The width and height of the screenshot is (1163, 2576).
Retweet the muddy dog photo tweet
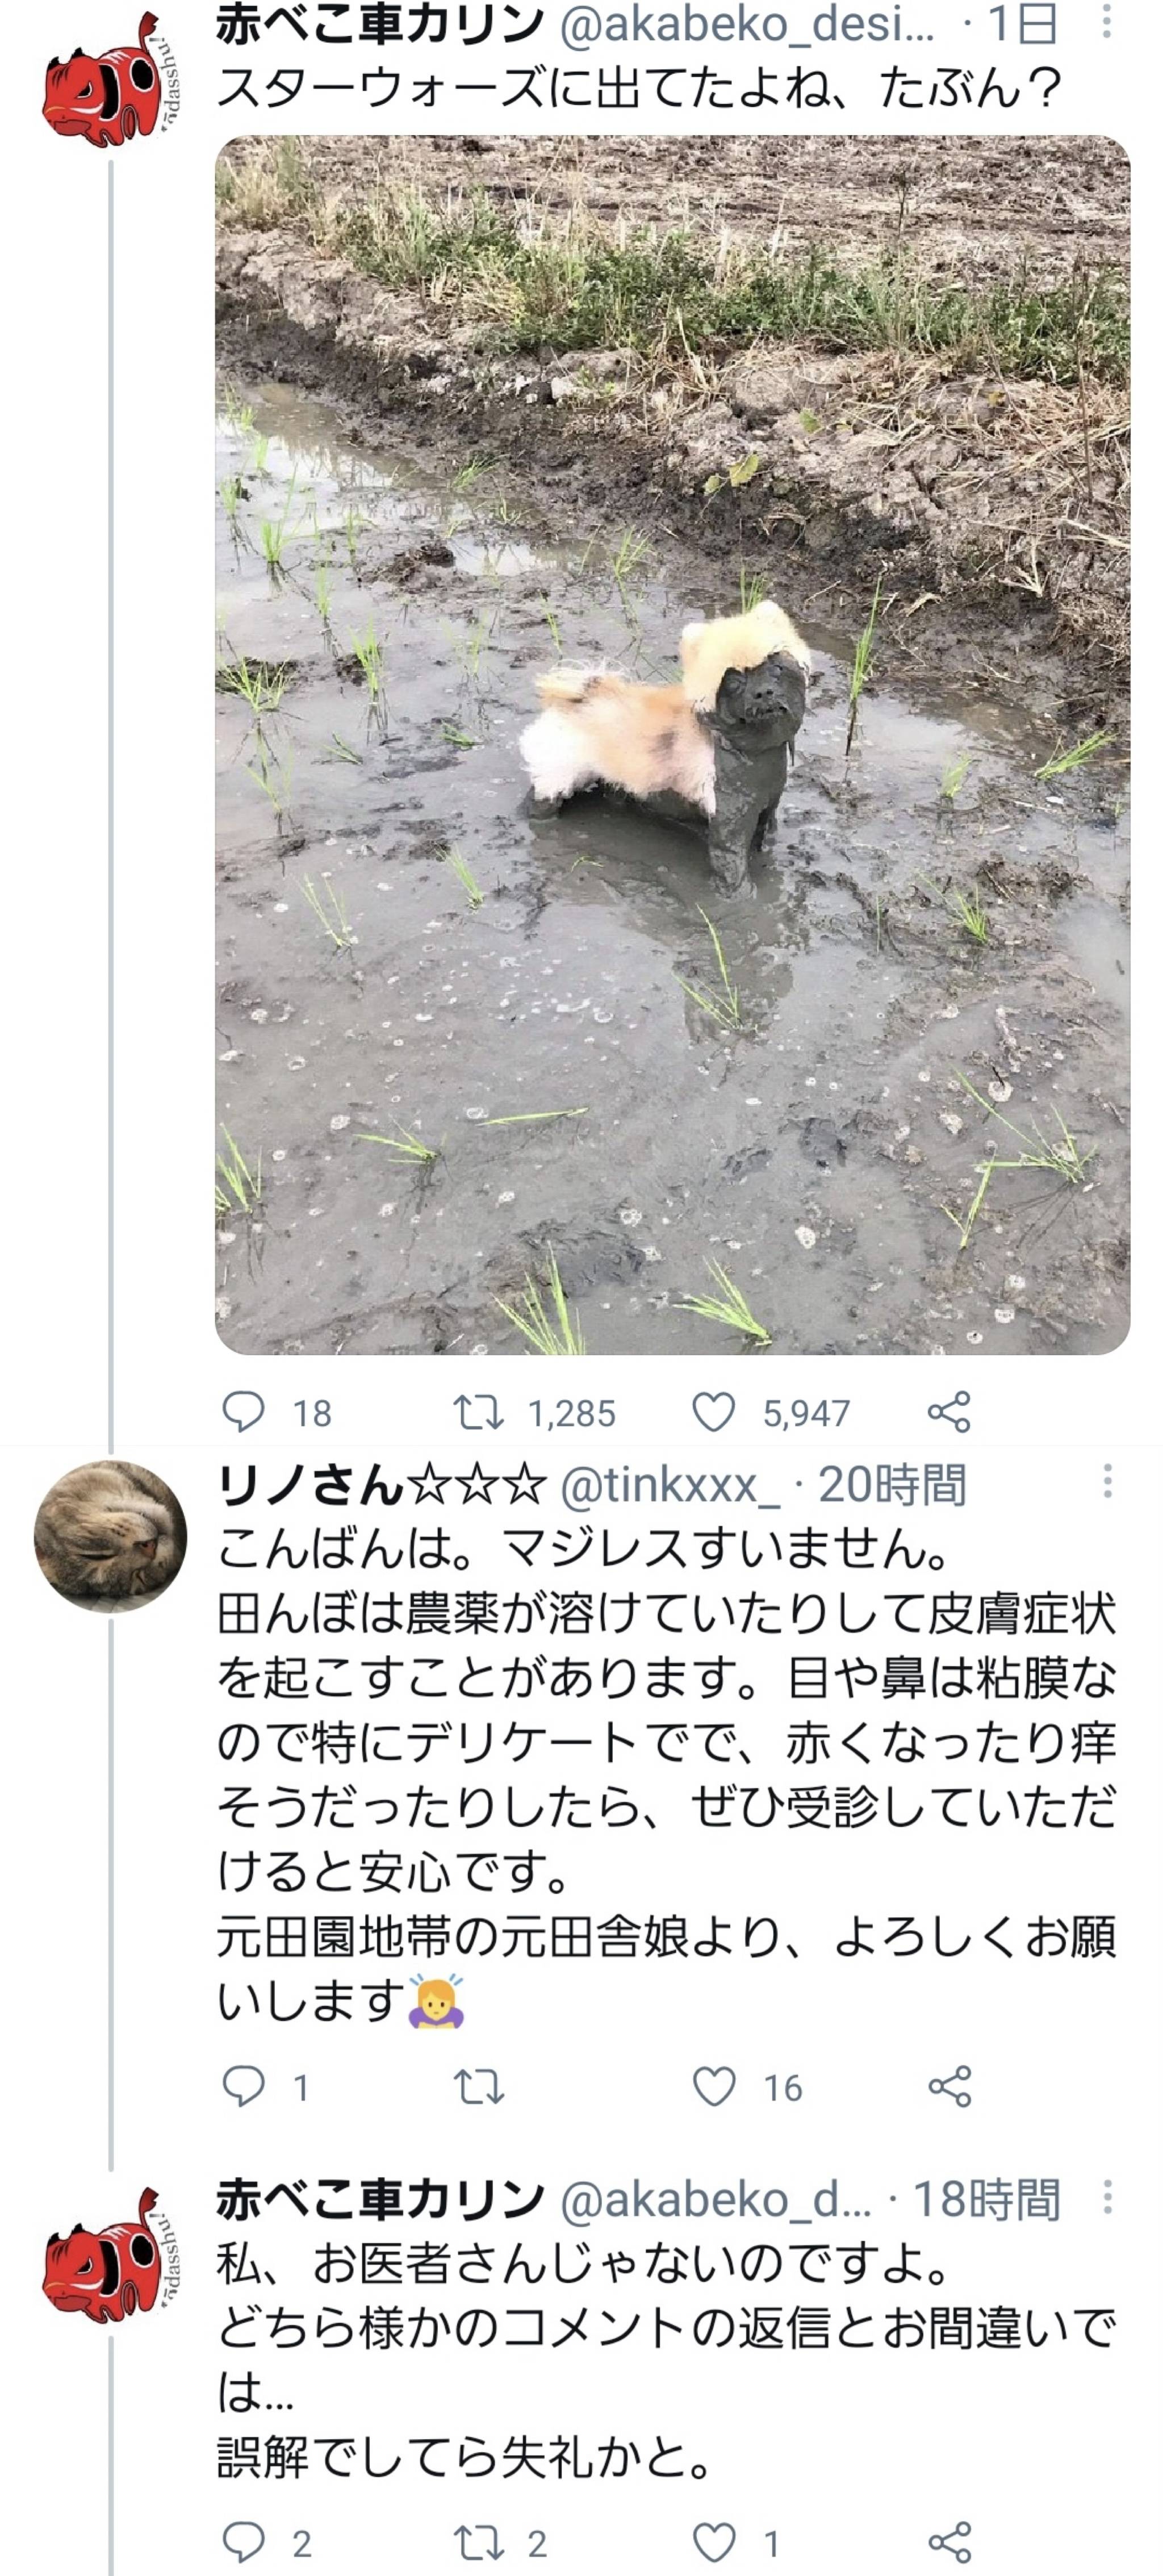478,1412
